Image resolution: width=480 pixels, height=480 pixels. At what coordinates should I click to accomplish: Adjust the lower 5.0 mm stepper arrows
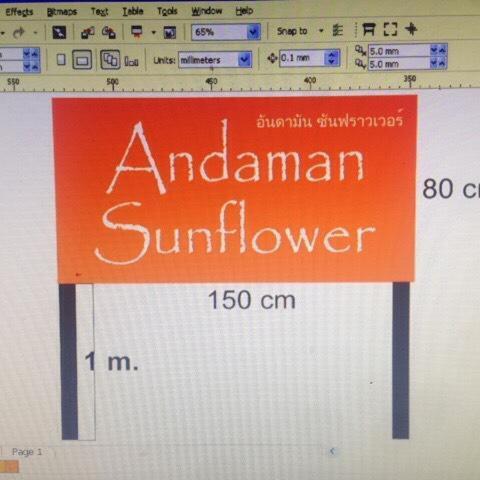coord(438,63)
